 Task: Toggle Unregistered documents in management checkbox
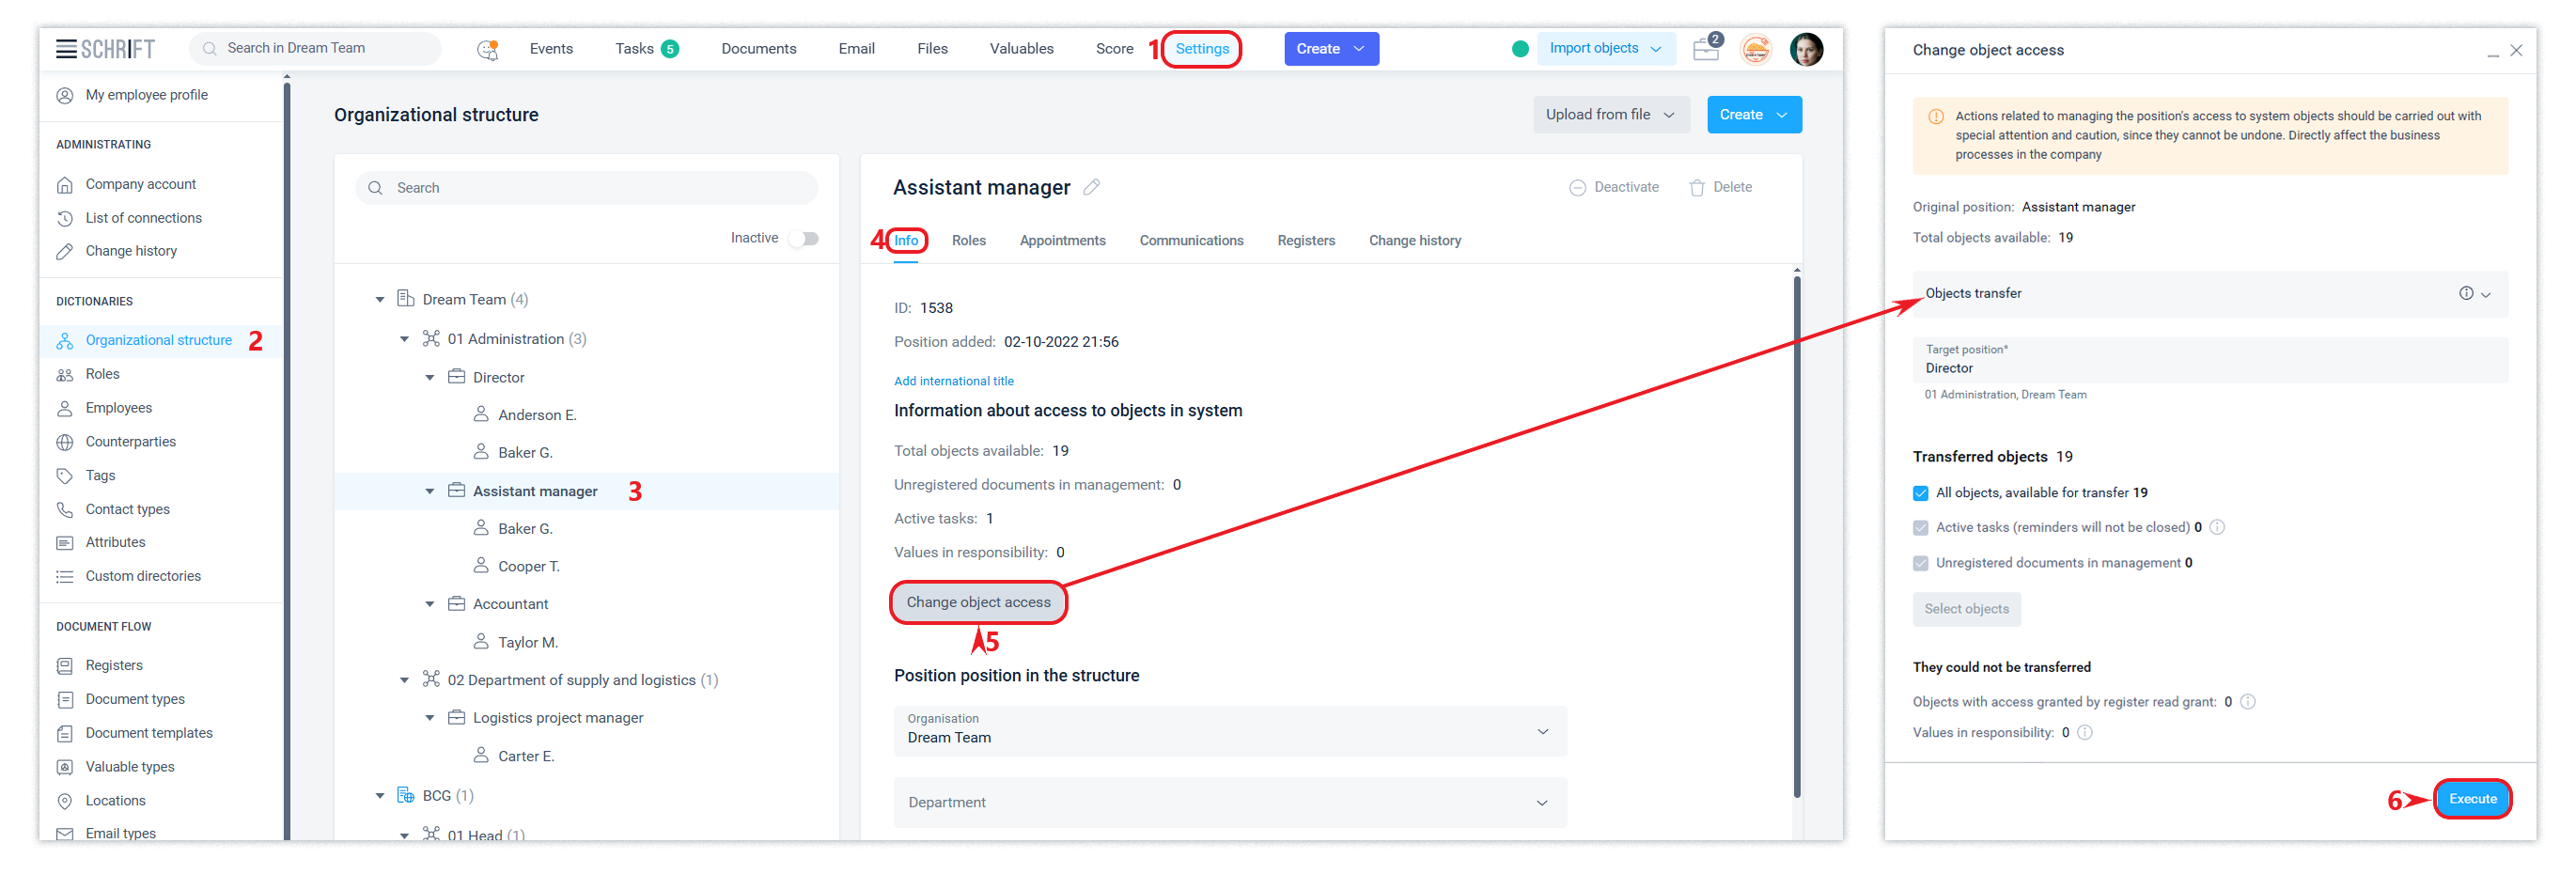[x=1920, y=563]
